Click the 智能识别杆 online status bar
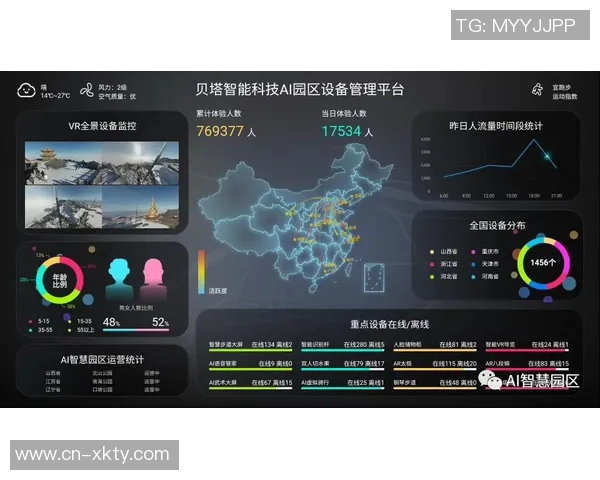The height and width of the screenshot is (480, 600). coord(343,349)
